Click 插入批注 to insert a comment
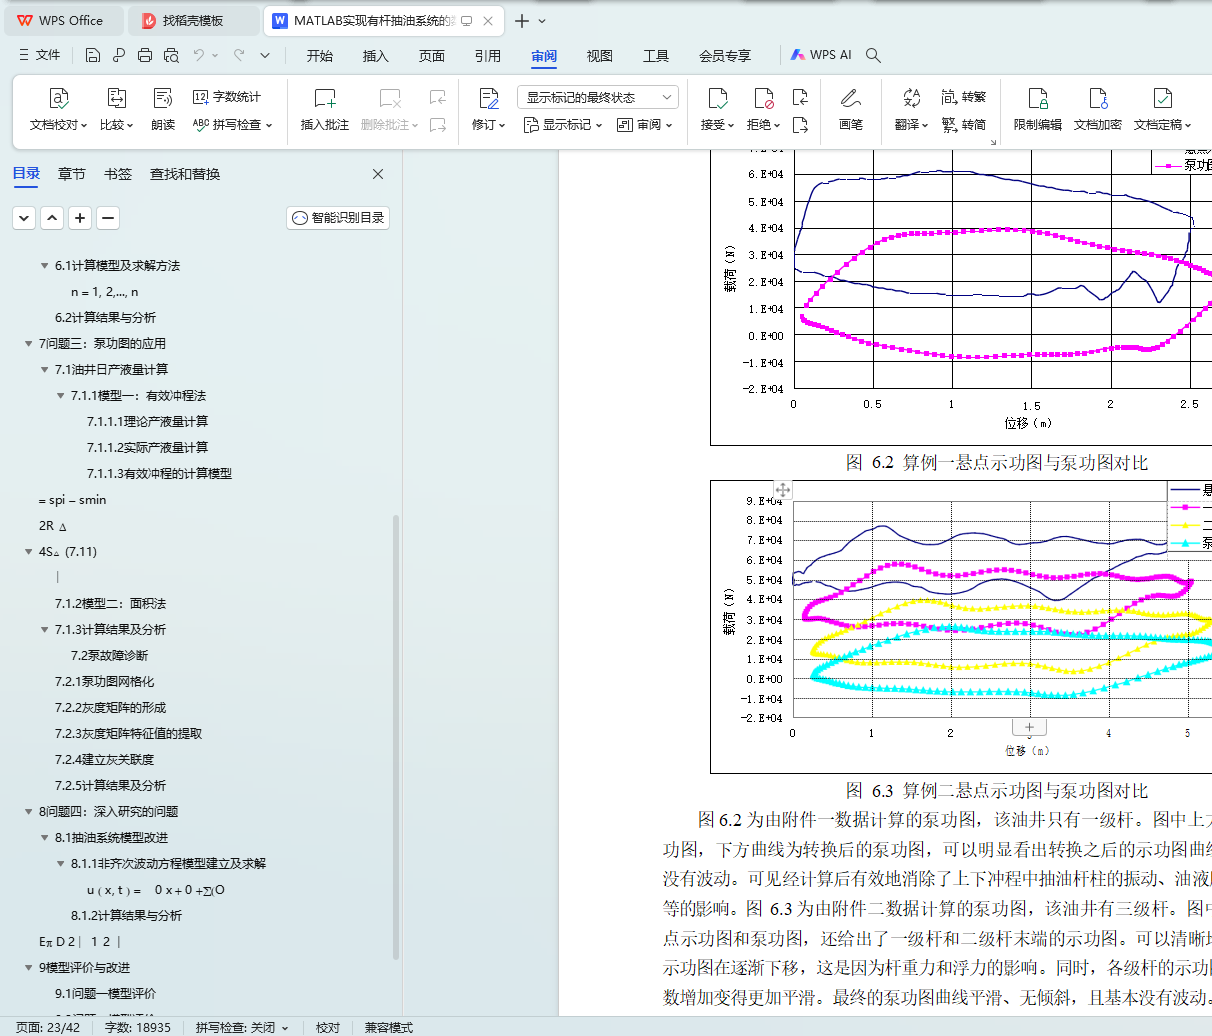 325,109
